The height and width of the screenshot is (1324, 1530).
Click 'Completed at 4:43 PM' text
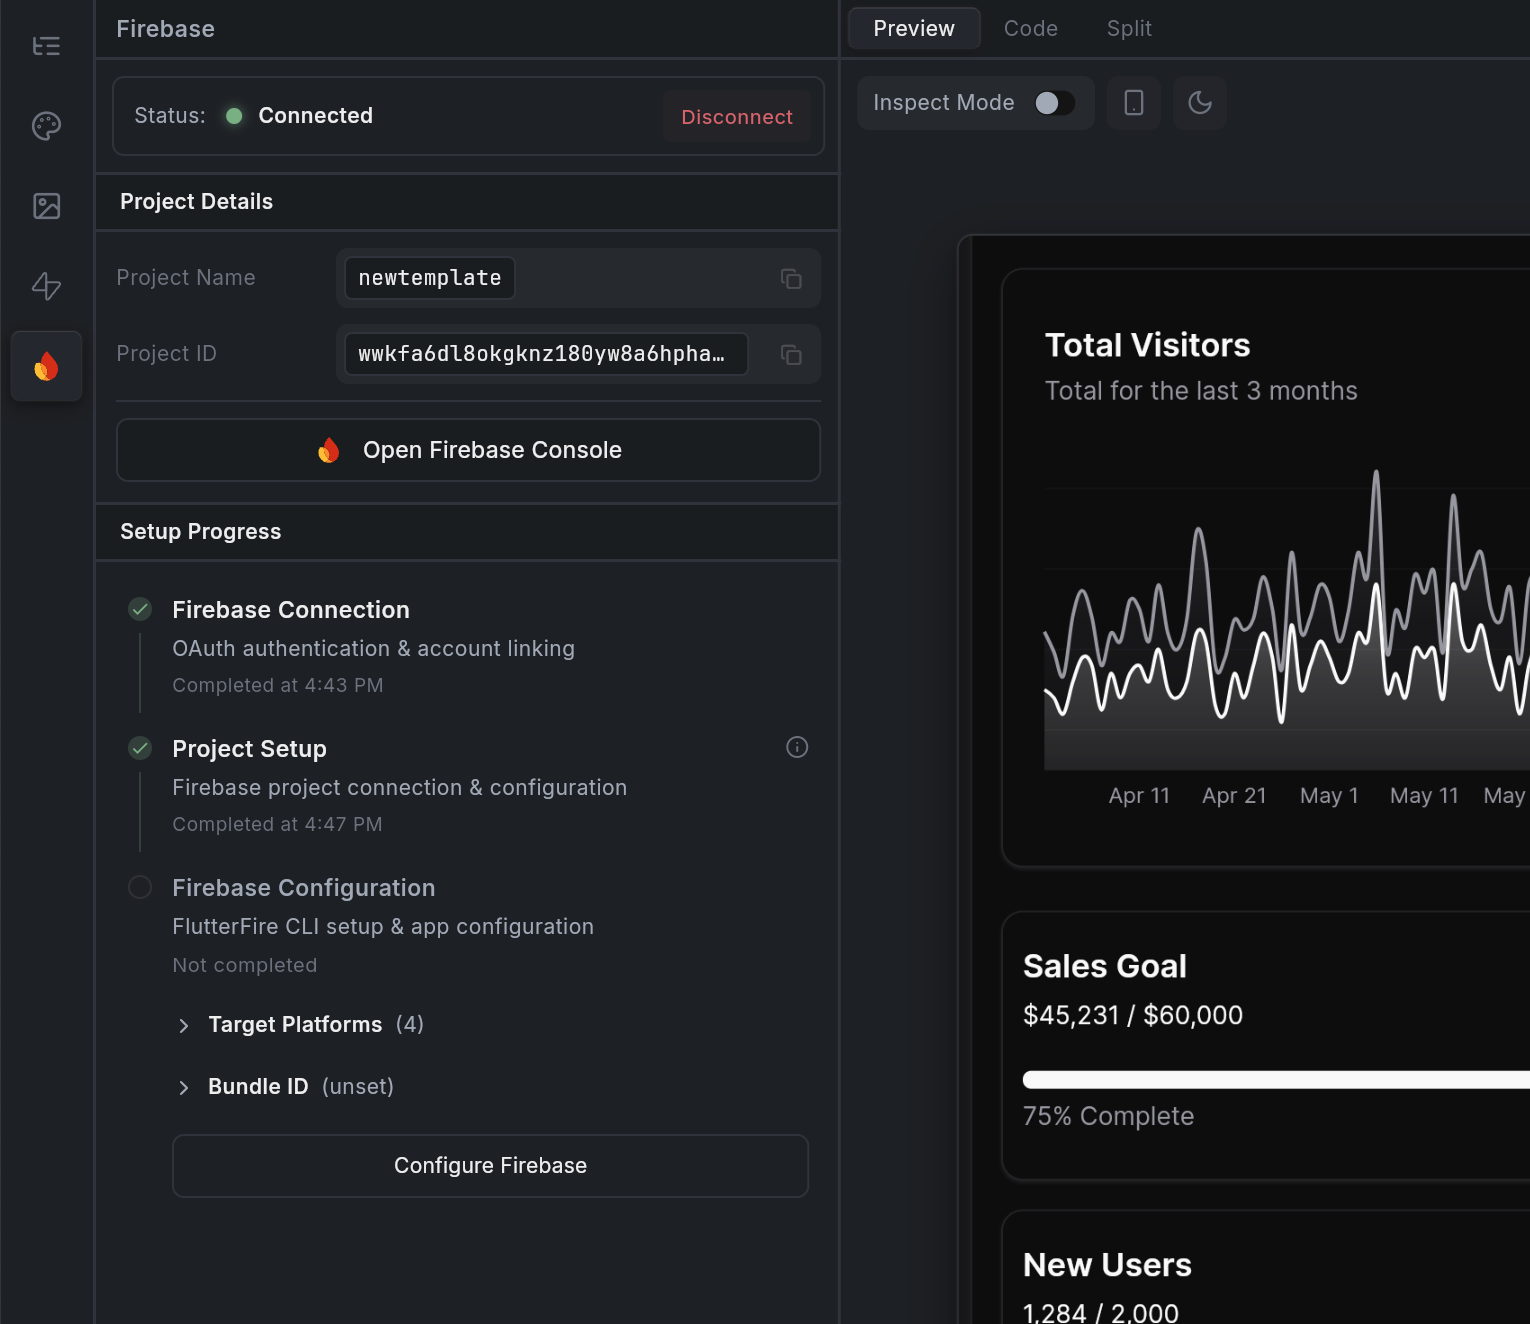[x=278, y=685]
